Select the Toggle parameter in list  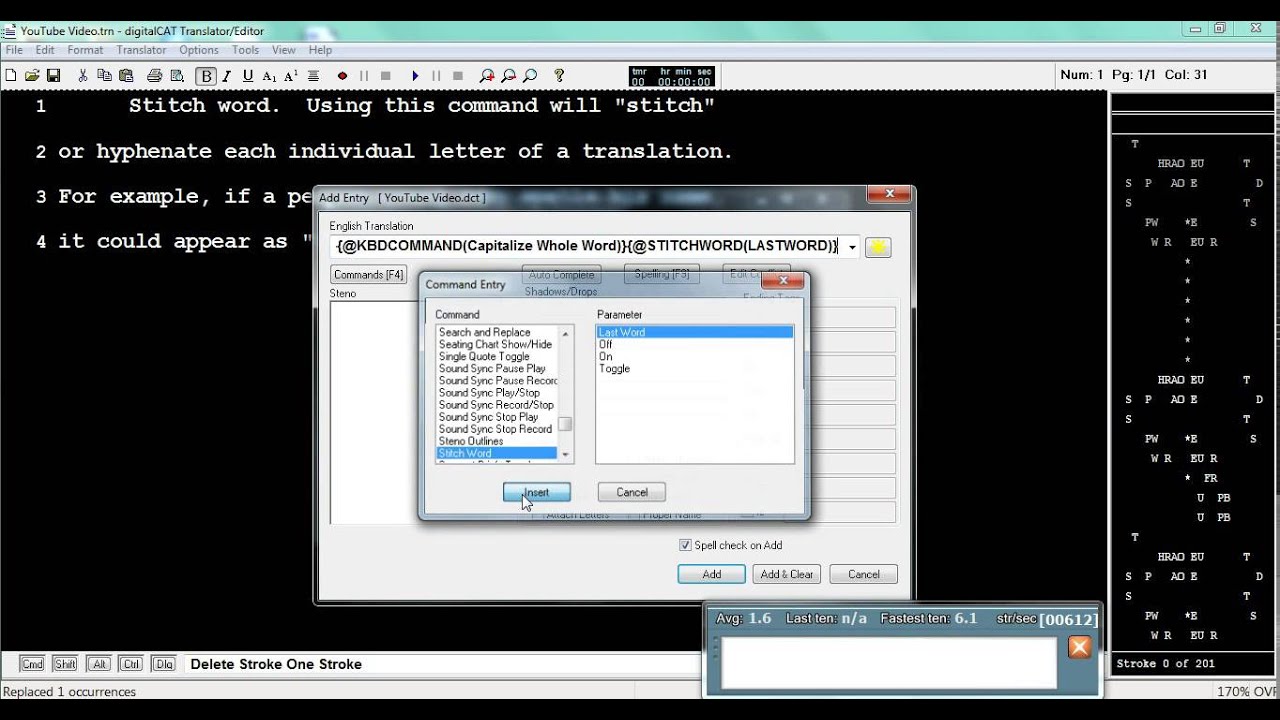pyautogui.click(x=614, y=369)
